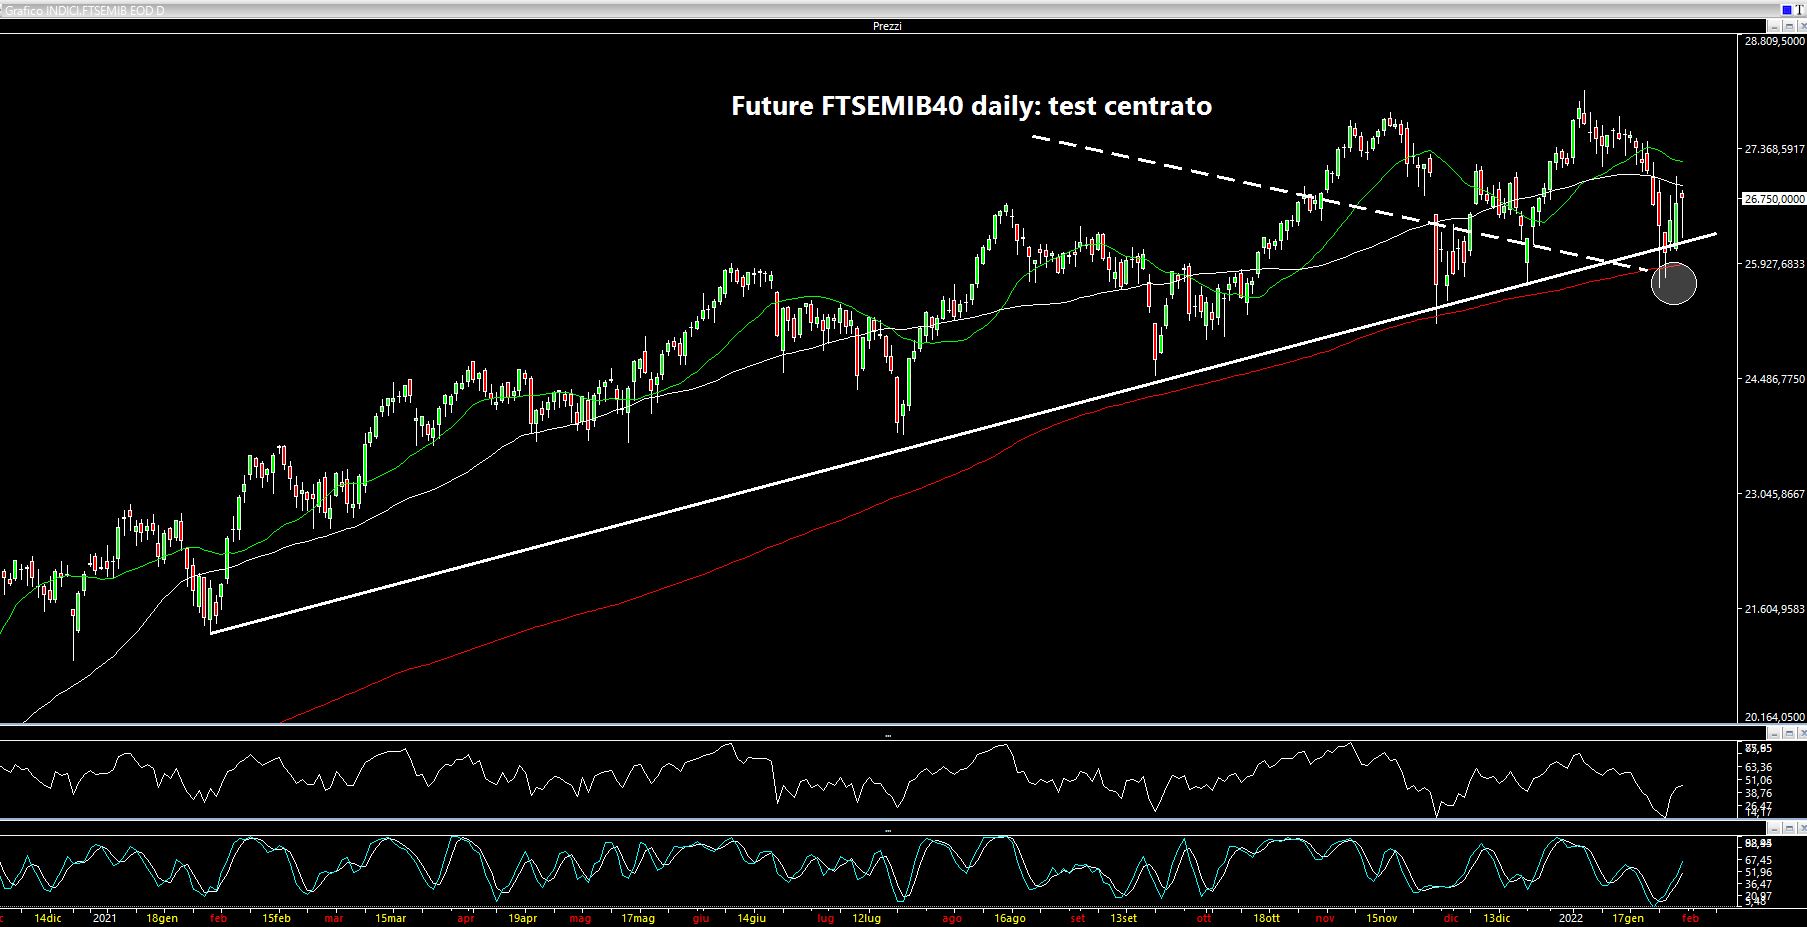
Task: Click the '2021' year label on time axis
Action: pos(104,918)
